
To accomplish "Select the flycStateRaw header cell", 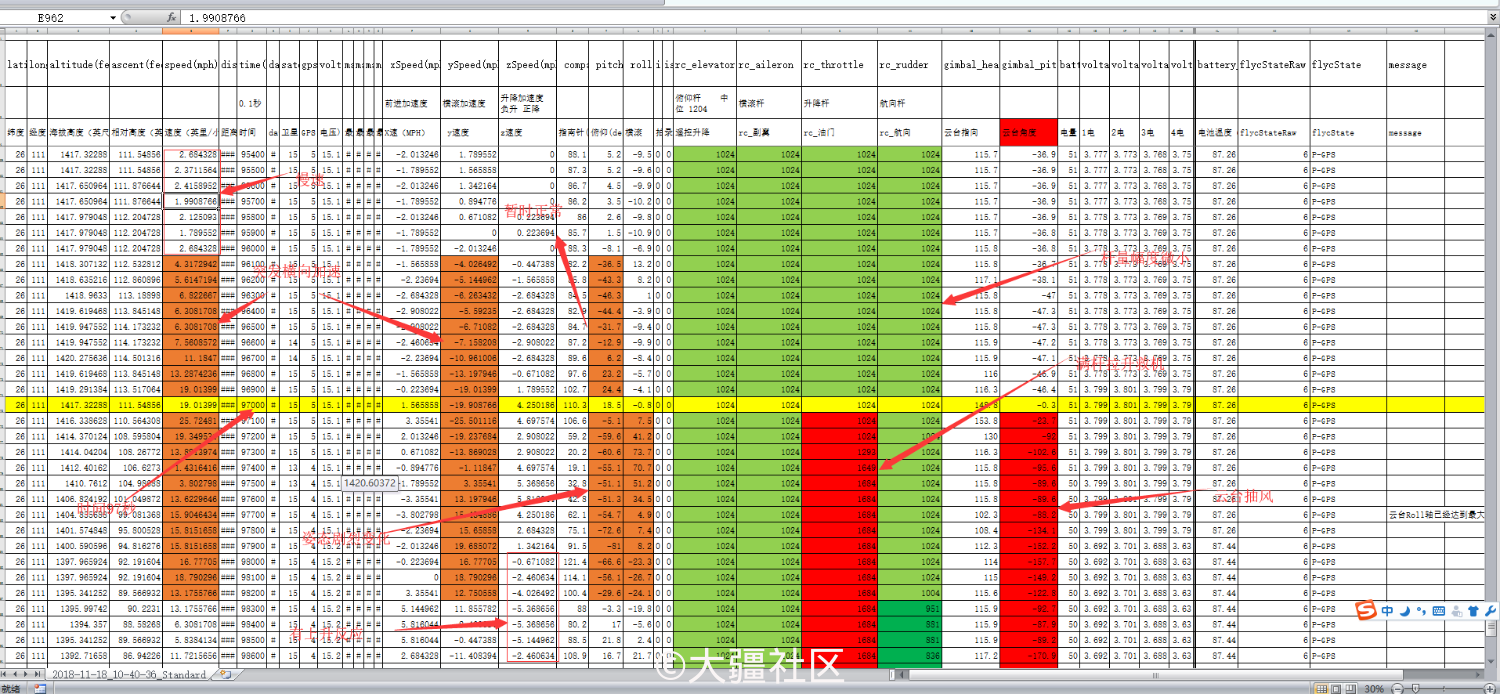I will (1273, 65).
